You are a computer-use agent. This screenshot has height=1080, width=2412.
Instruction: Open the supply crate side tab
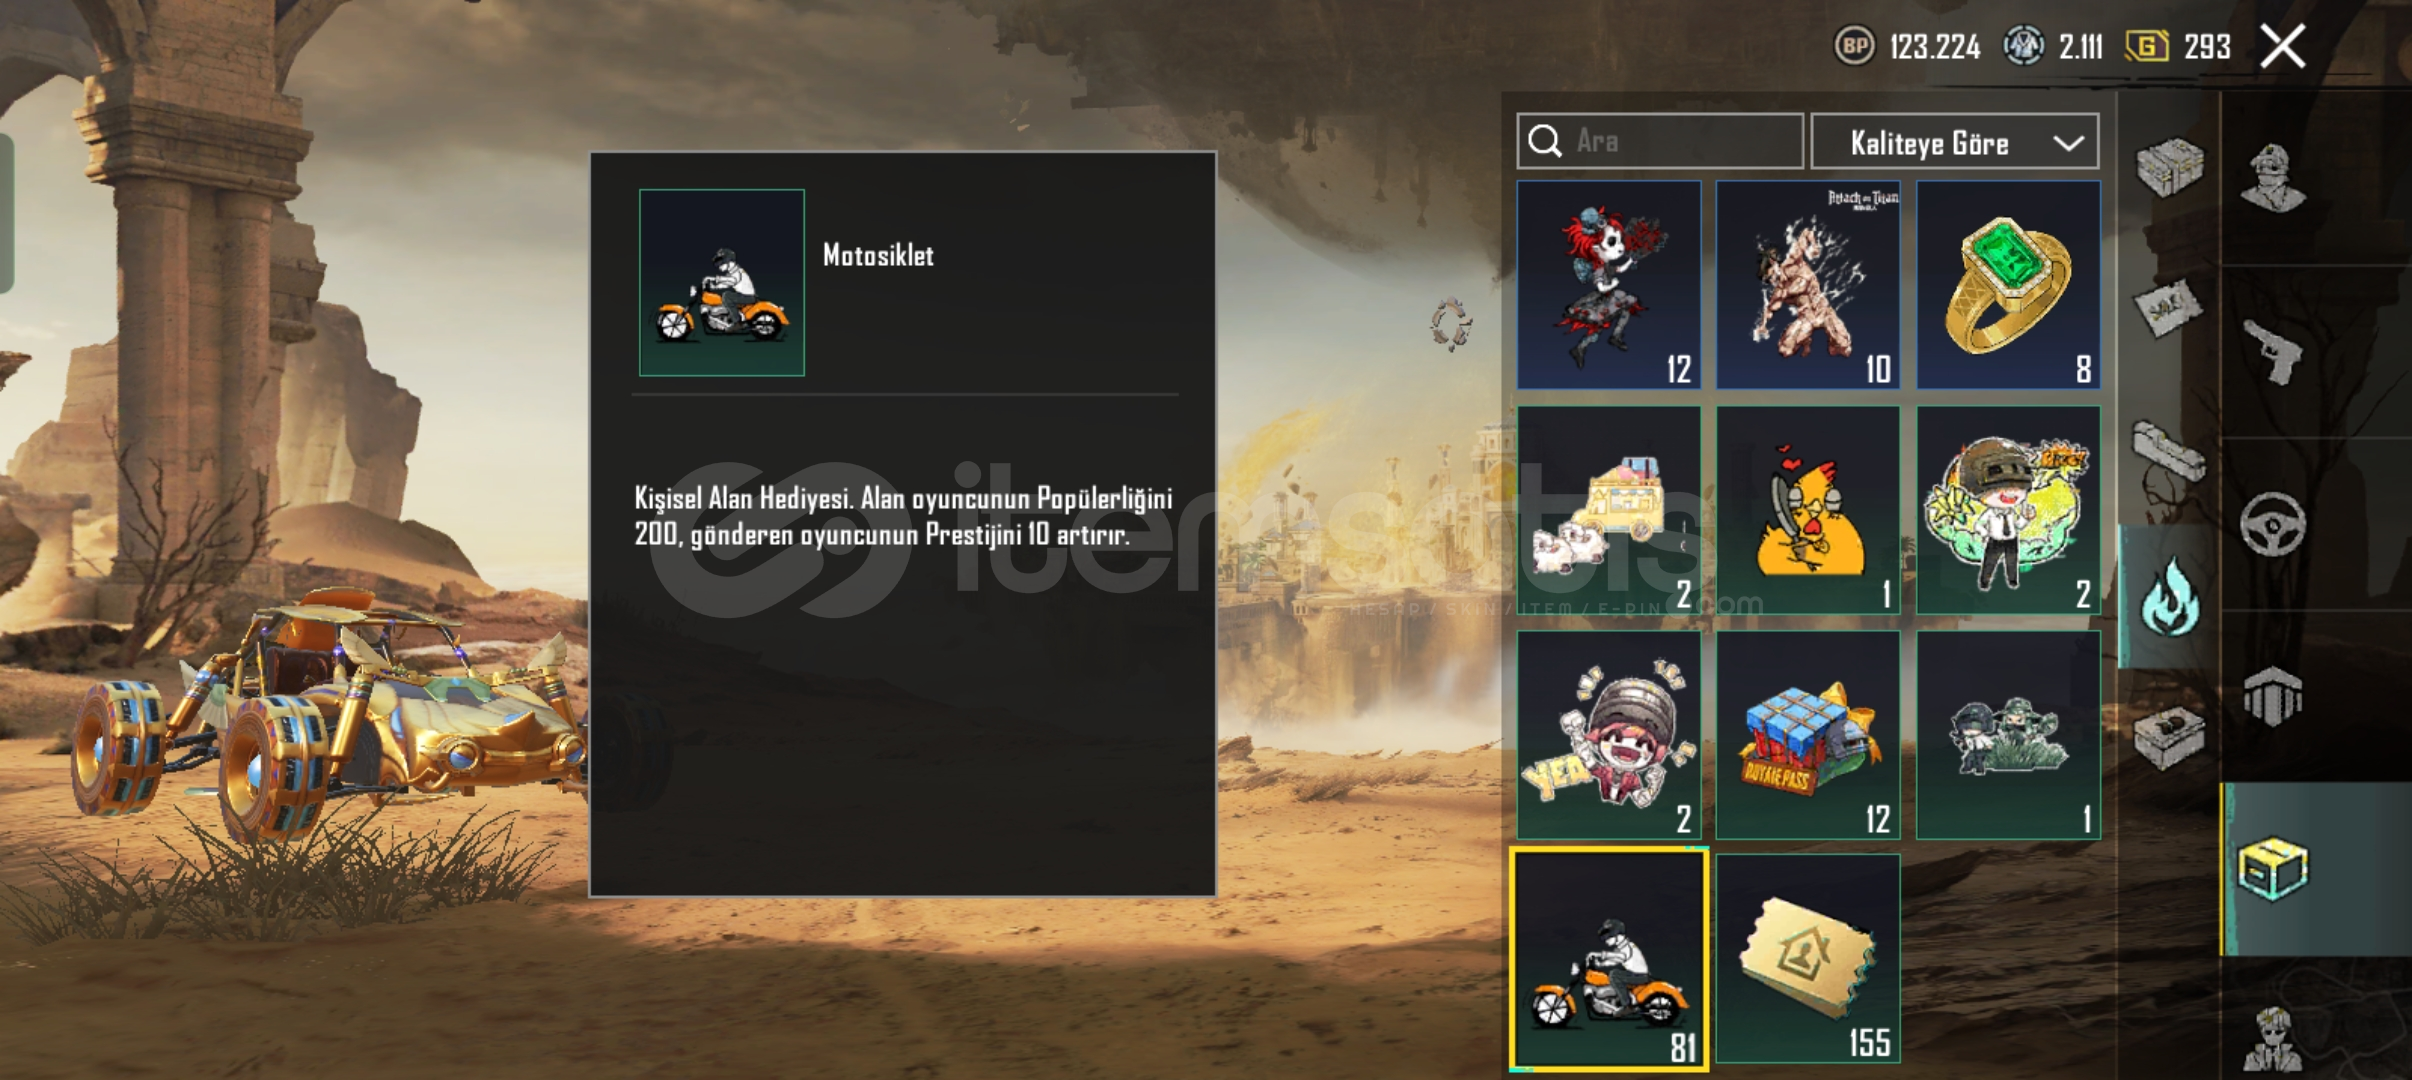tap(2168, 167)
